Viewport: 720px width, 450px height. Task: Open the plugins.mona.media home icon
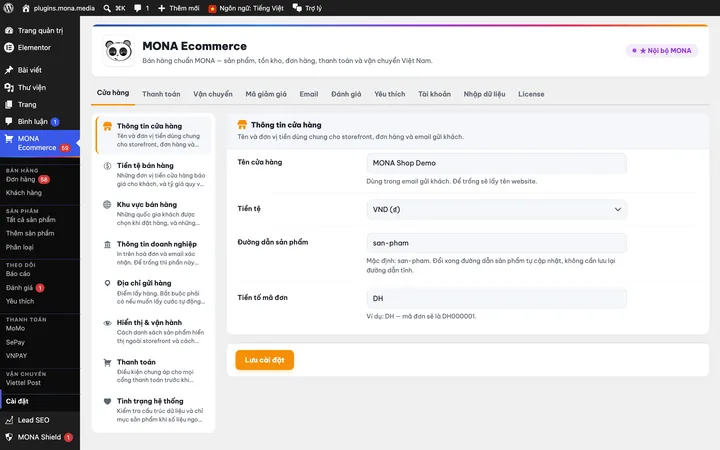tap(26, 8)
